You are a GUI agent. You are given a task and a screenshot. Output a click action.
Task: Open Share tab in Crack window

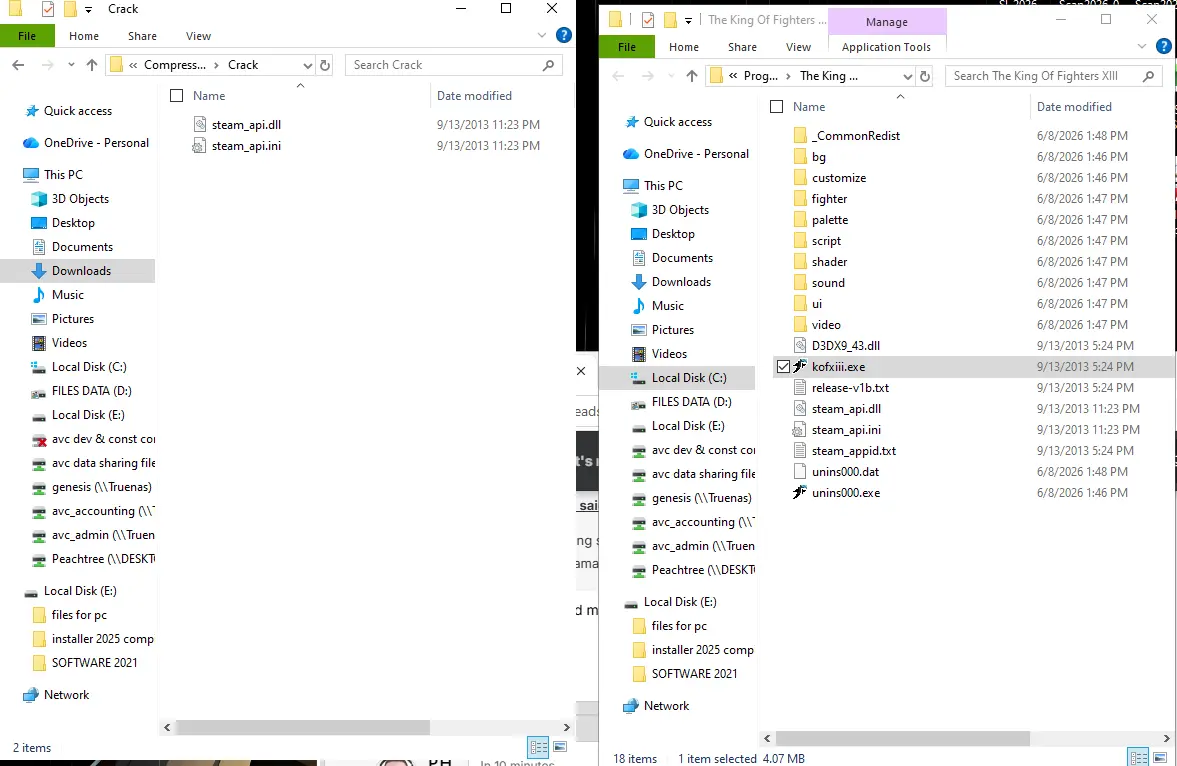[x=143, y=36]
